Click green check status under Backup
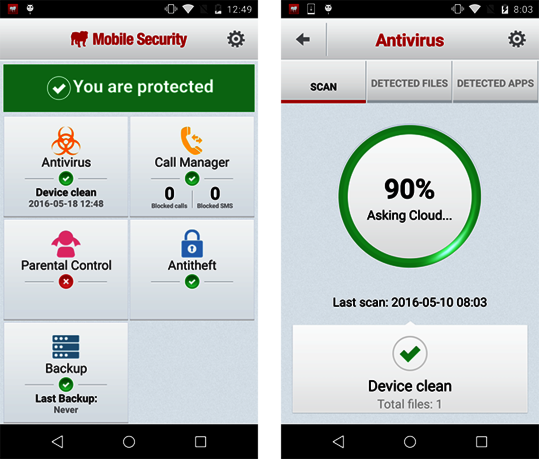The image size is (539, 459). (x=66, y=384)
